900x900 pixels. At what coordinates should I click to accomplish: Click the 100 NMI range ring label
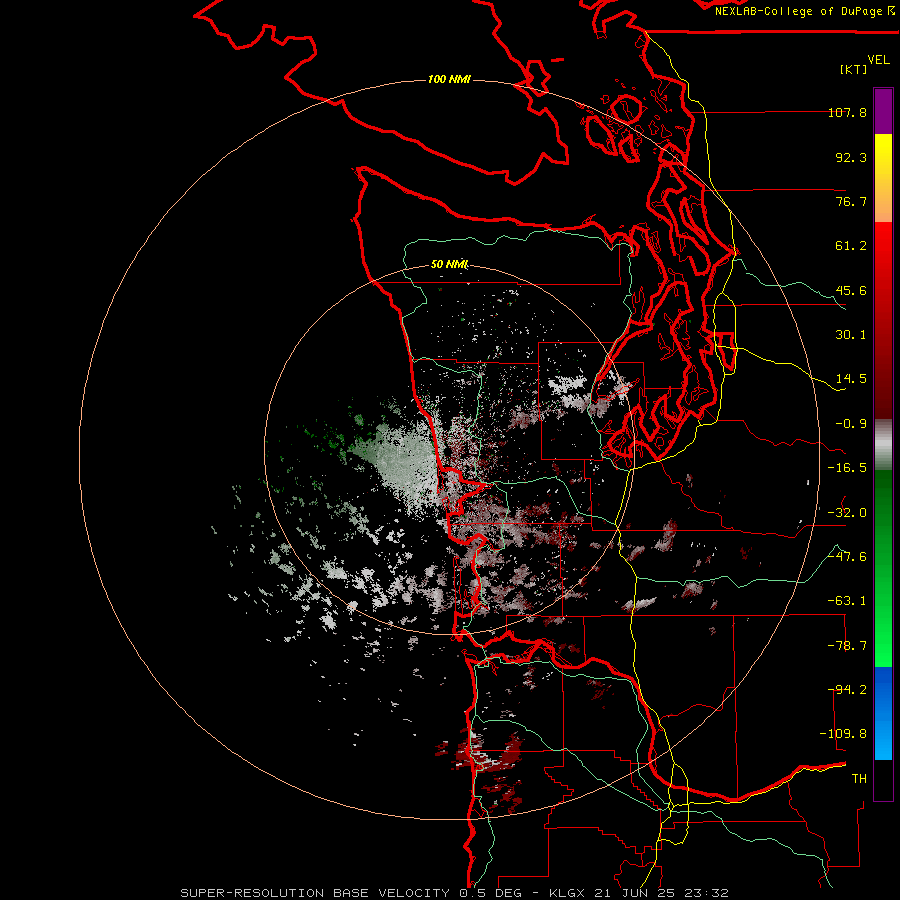tap(449, 79)
